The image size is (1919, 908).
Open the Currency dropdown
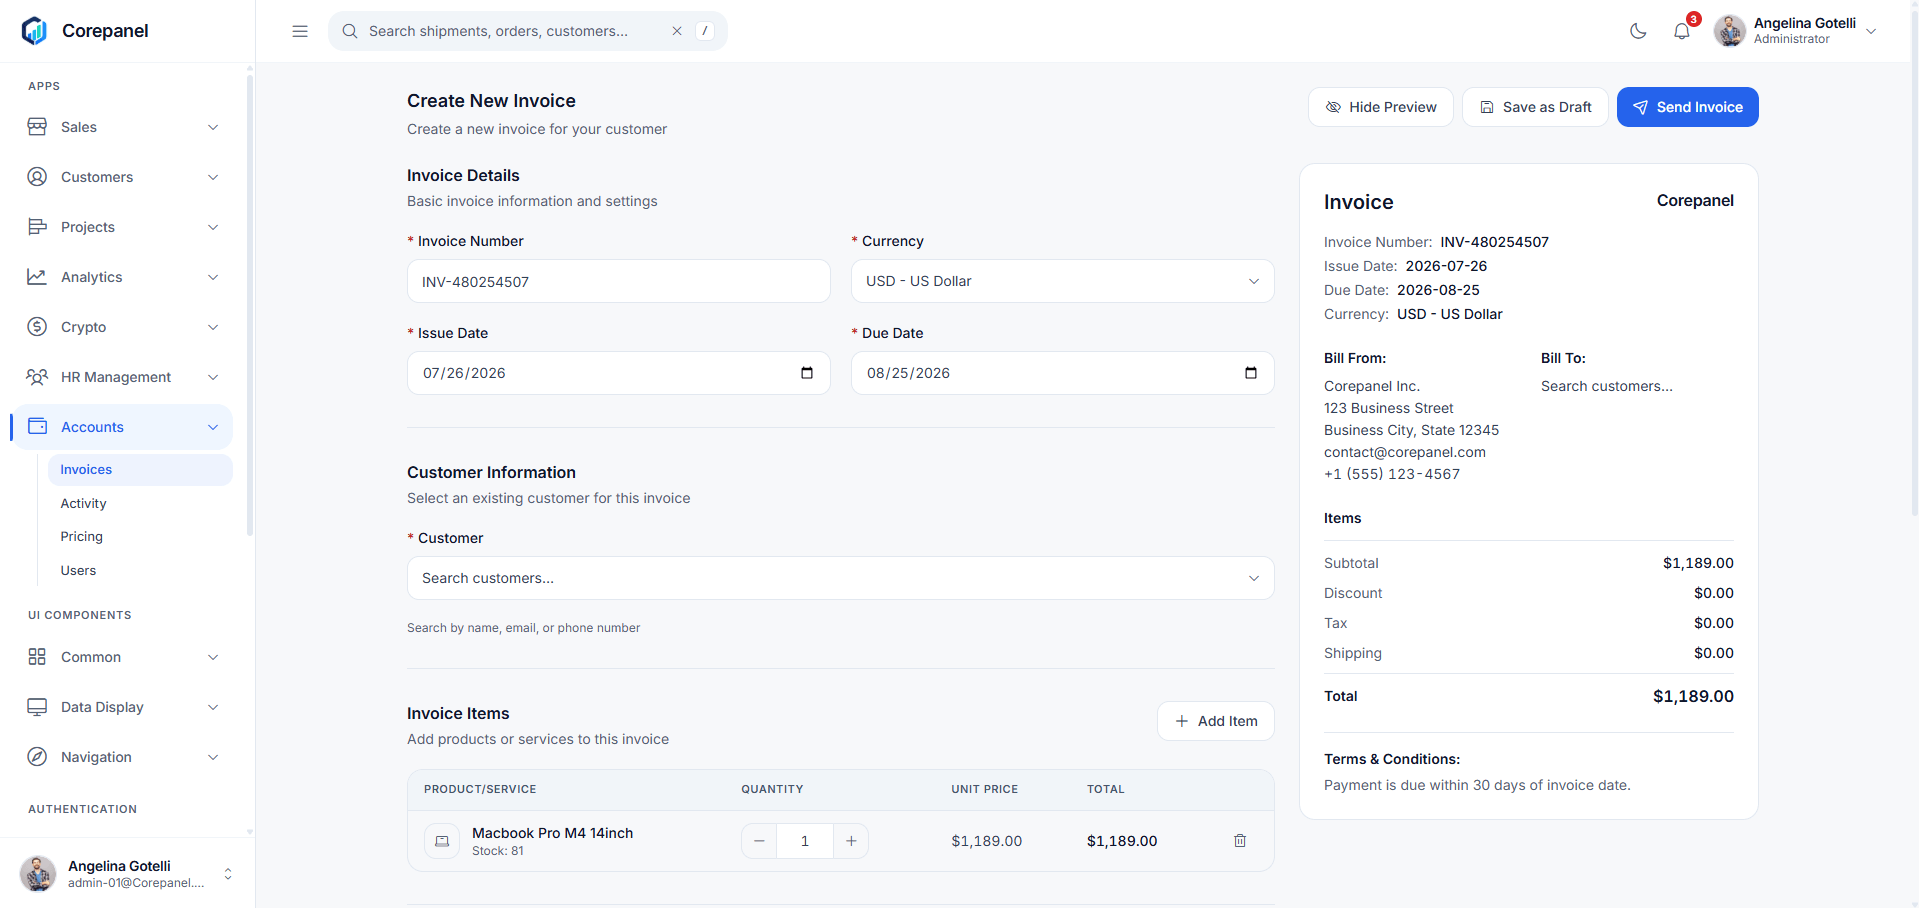[1063, 281]
